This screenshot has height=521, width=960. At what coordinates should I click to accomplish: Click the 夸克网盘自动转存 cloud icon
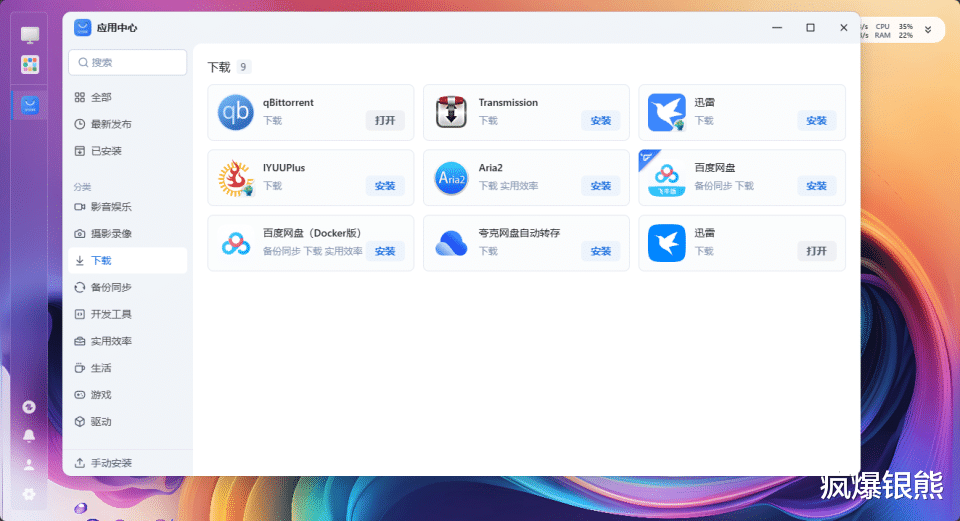(451, 243)
